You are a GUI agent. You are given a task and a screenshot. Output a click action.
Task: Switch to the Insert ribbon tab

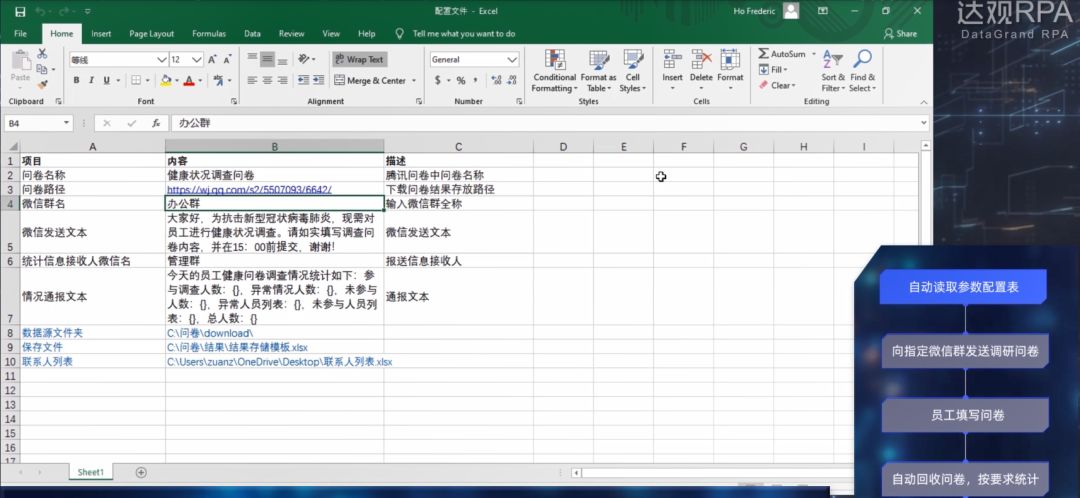(x=101, y=34)
